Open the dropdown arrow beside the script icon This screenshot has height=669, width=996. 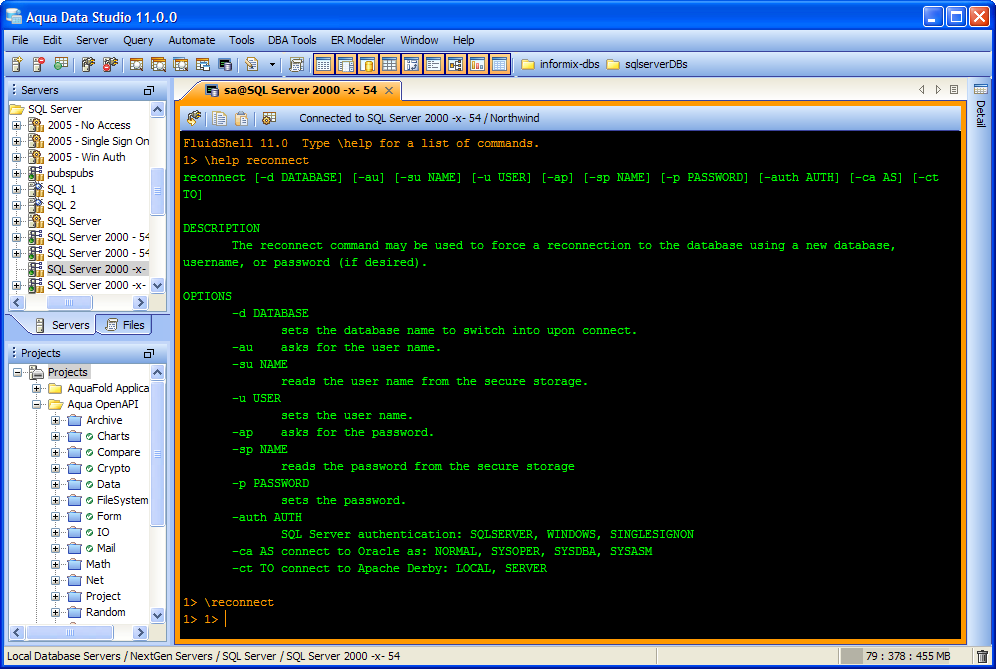click(273, 64)
